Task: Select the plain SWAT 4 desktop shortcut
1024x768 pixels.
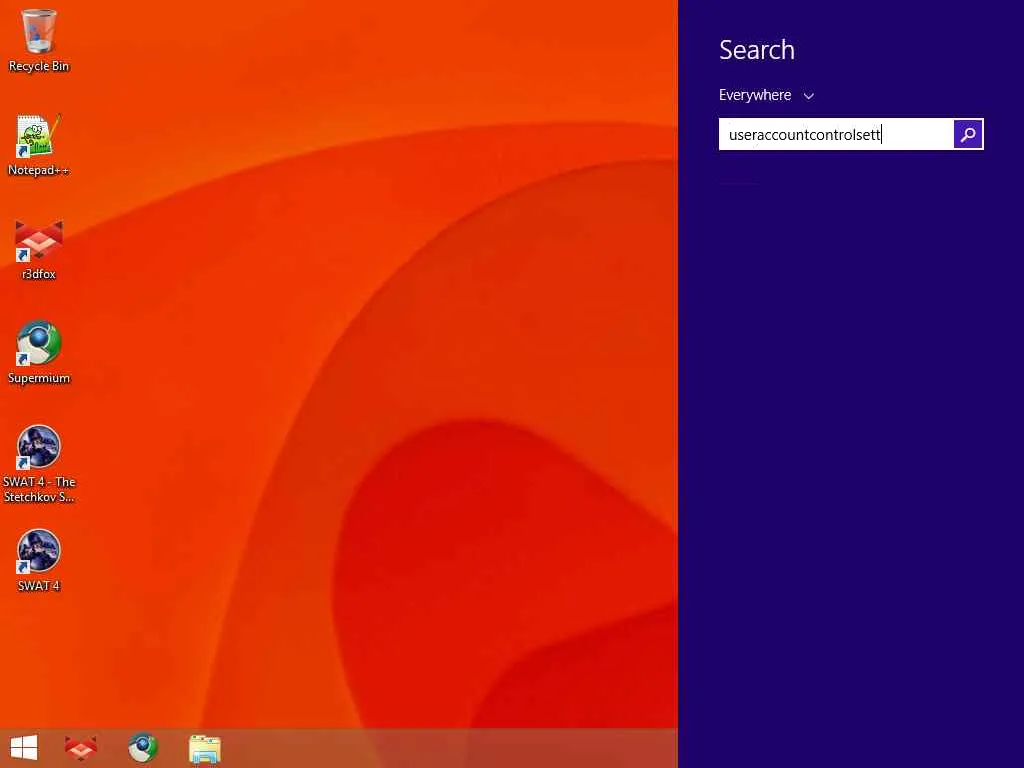Action: point(39,560)
